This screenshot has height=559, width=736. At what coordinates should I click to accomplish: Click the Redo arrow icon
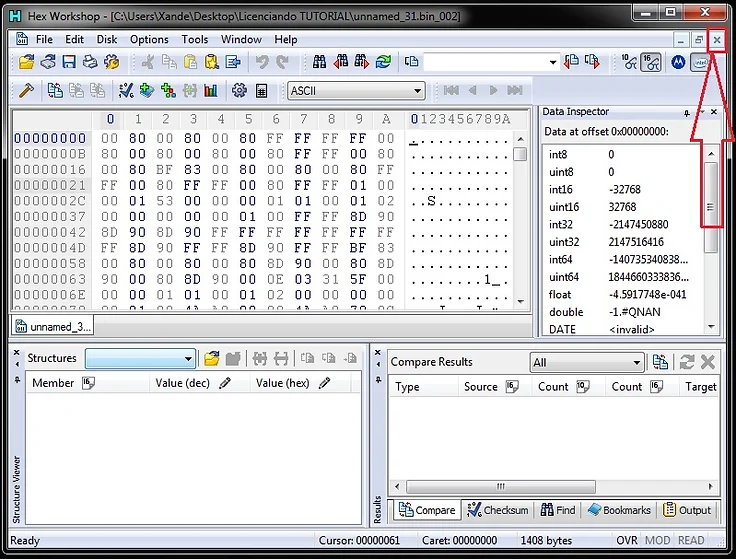pos(283,62)
